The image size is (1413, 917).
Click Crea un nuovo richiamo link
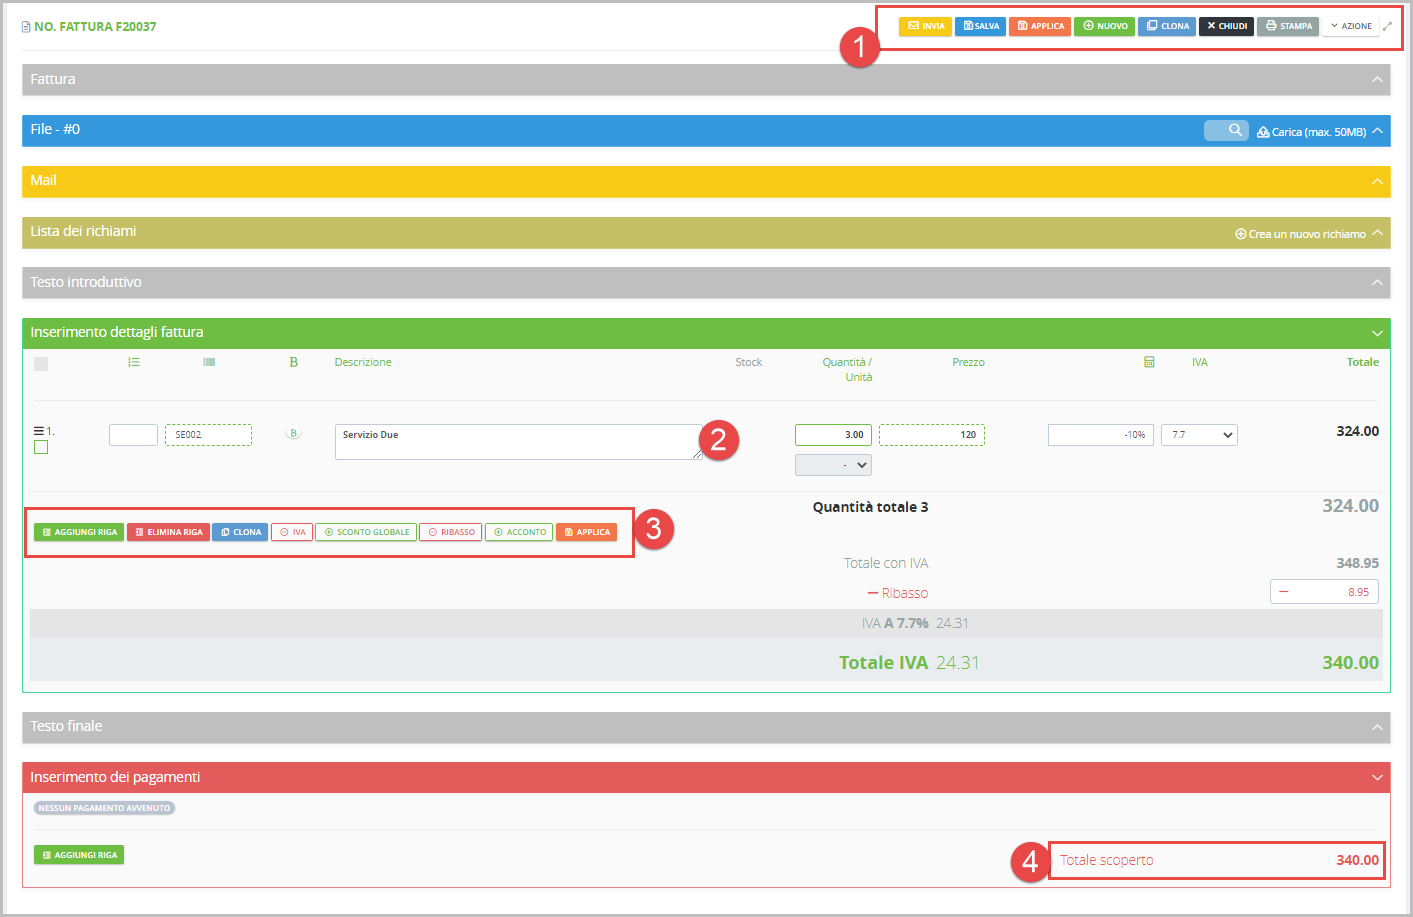(x=1300, y=234)
